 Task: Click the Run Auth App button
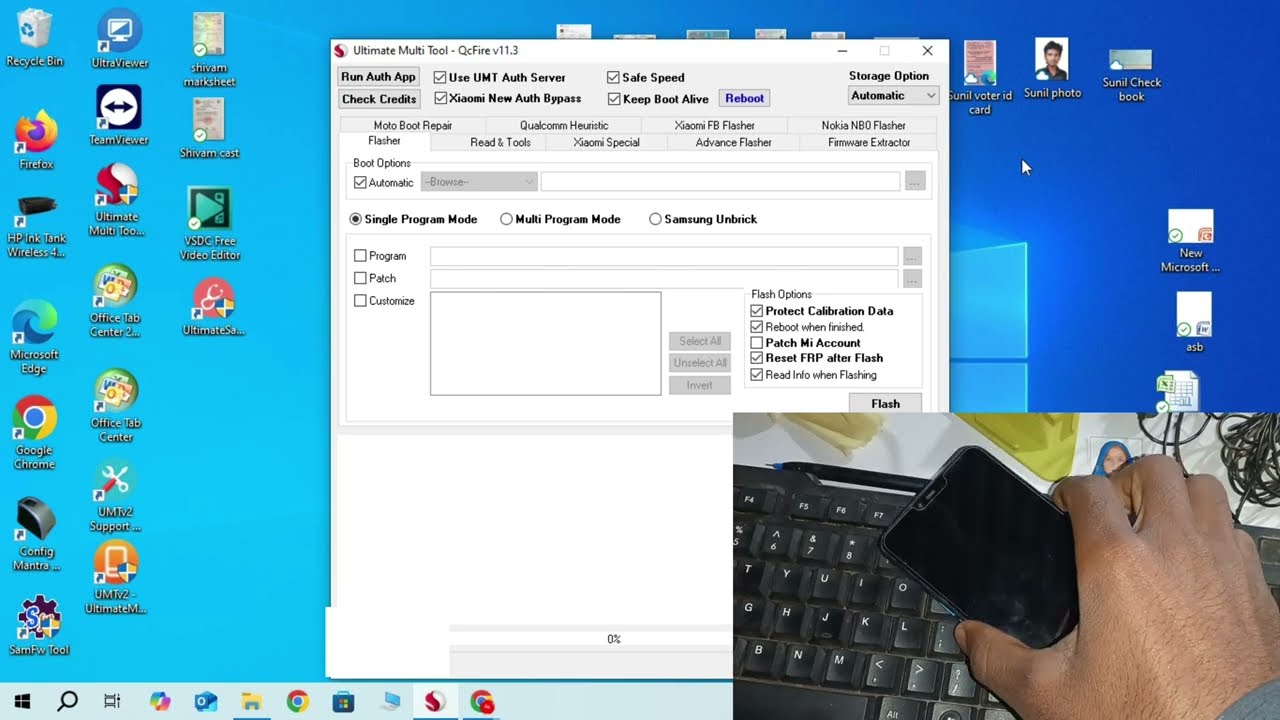(378, 77)
